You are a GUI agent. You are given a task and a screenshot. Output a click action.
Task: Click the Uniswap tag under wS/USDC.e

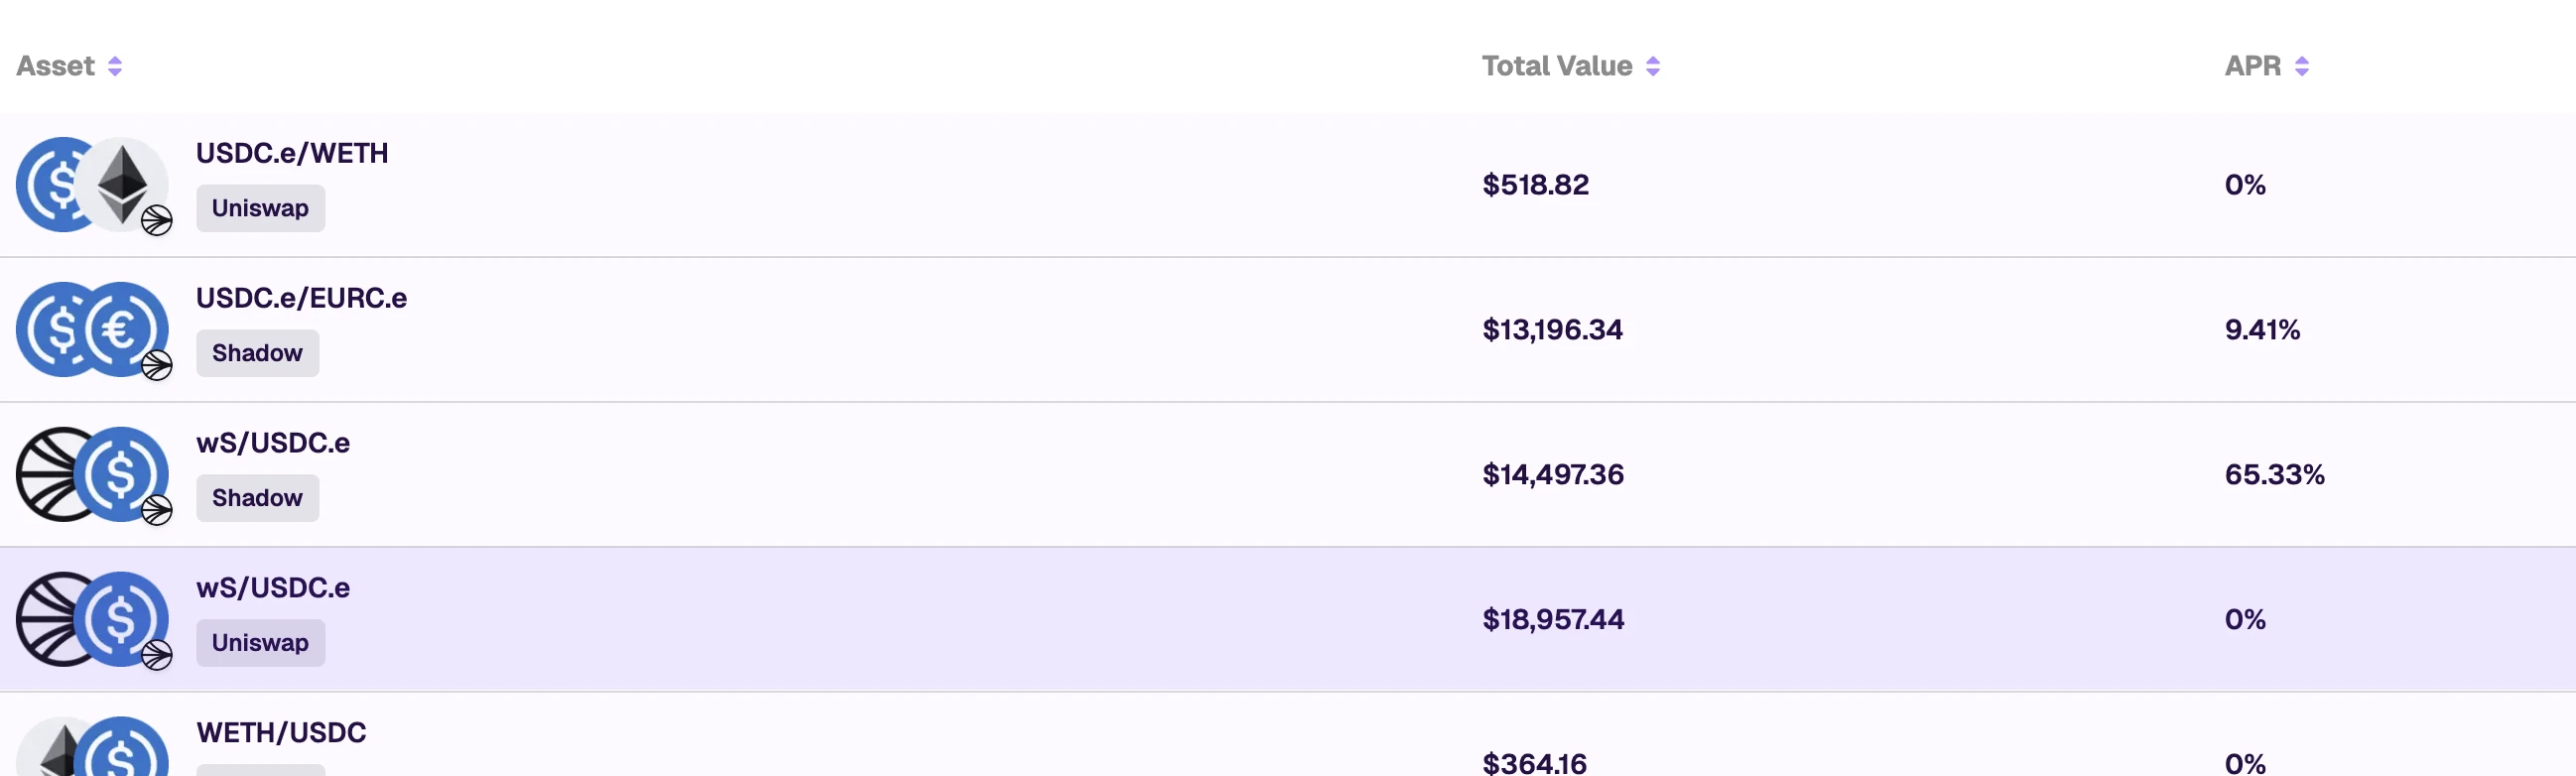click(x=260, y=643)
